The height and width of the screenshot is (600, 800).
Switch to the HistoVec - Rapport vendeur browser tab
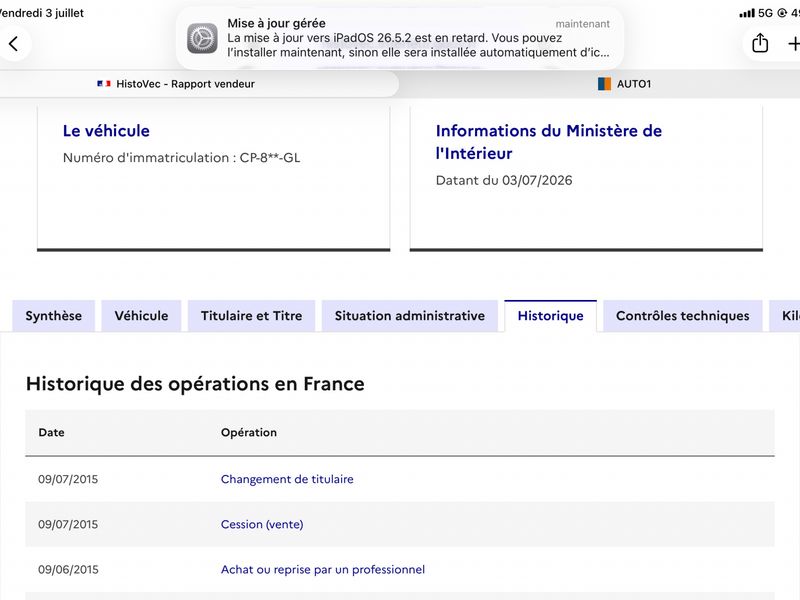click(199, 84)
